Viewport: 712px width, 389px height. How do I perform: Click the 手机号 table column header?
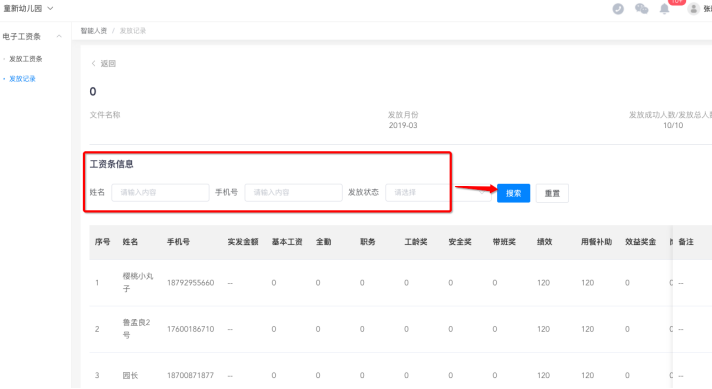point(178,242)
